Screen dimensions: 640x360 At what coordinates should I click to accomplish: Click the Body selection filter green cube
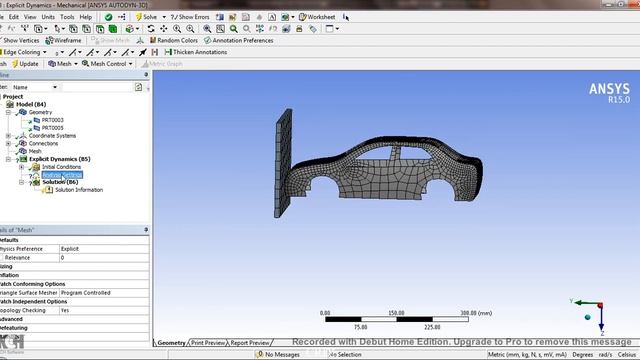click(x=113, y=29)
